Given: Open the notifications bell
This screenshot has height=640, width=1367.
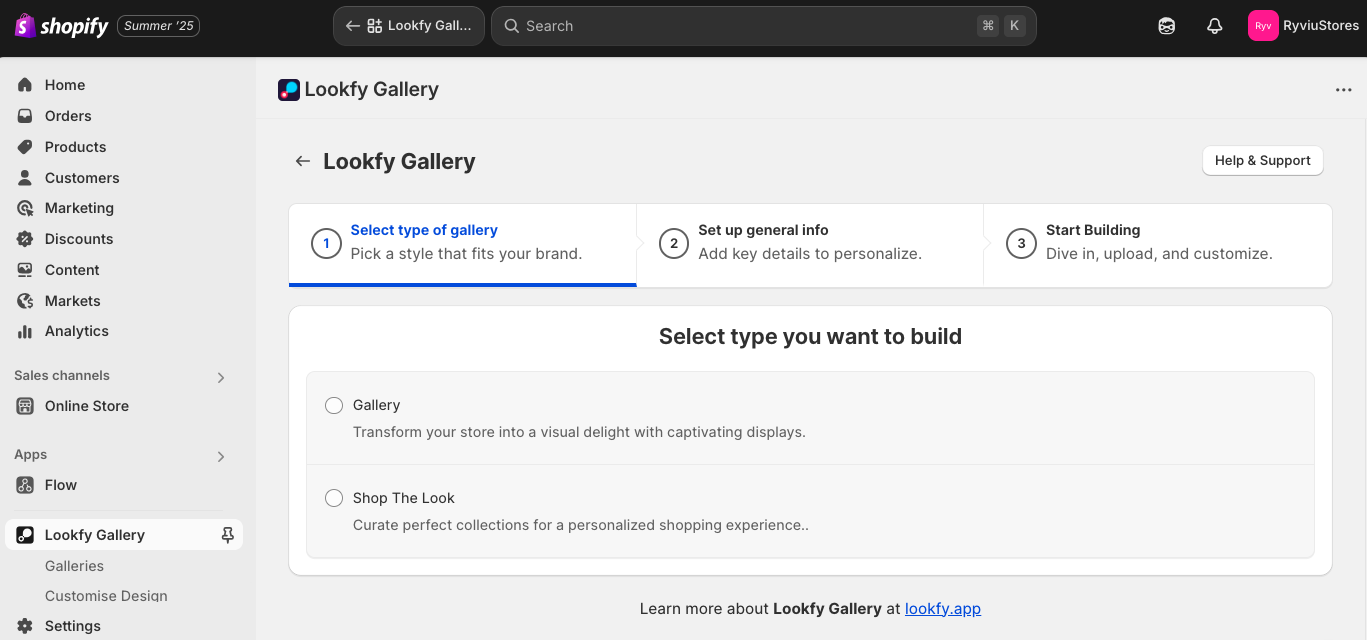Looking at the screenshot, I should [1215, 26].
